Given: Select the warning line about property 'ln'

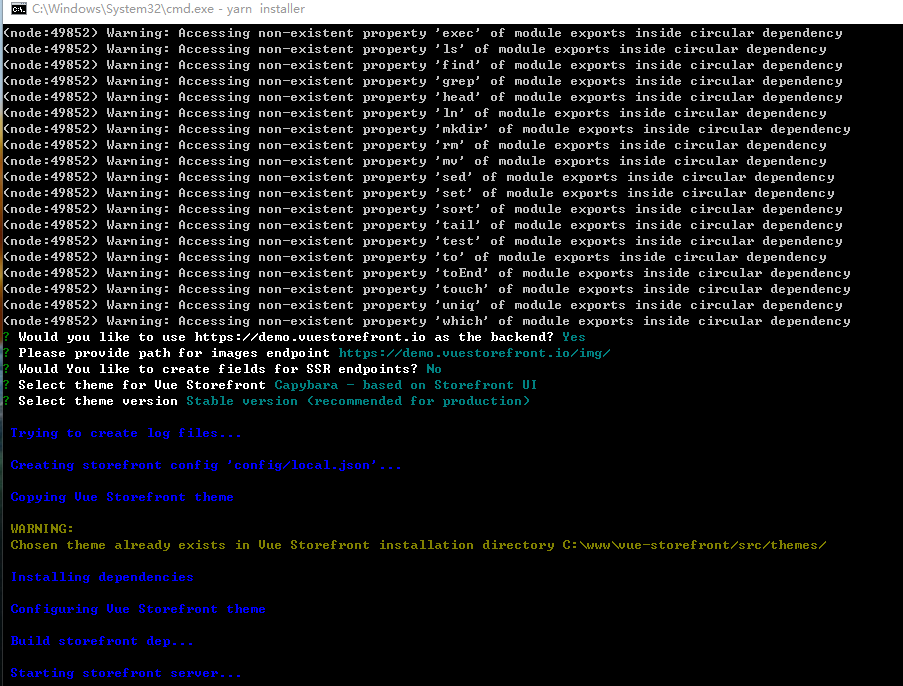Looking at the screenshot, I should click(415, 113).
